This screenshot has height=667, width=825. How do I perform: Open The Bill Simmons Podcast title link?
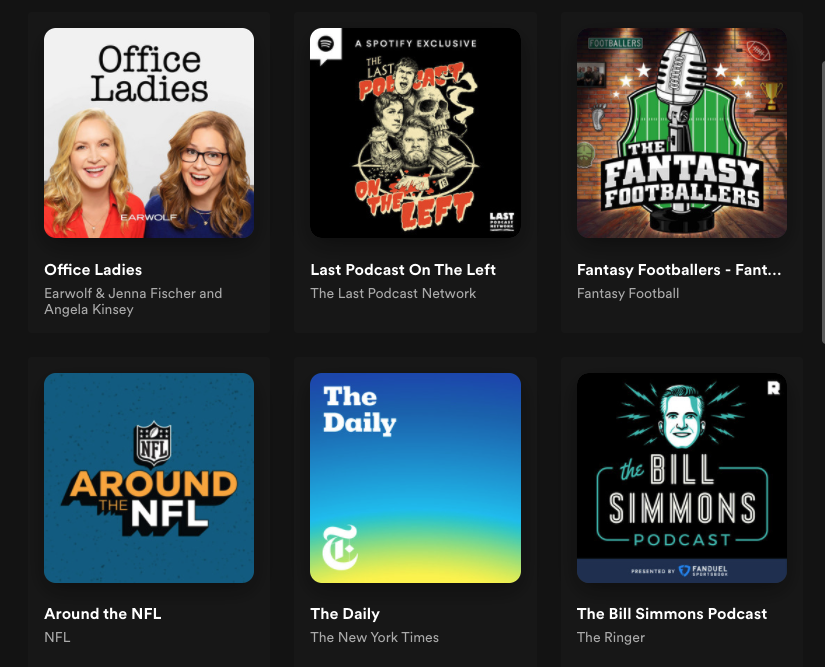672,613
